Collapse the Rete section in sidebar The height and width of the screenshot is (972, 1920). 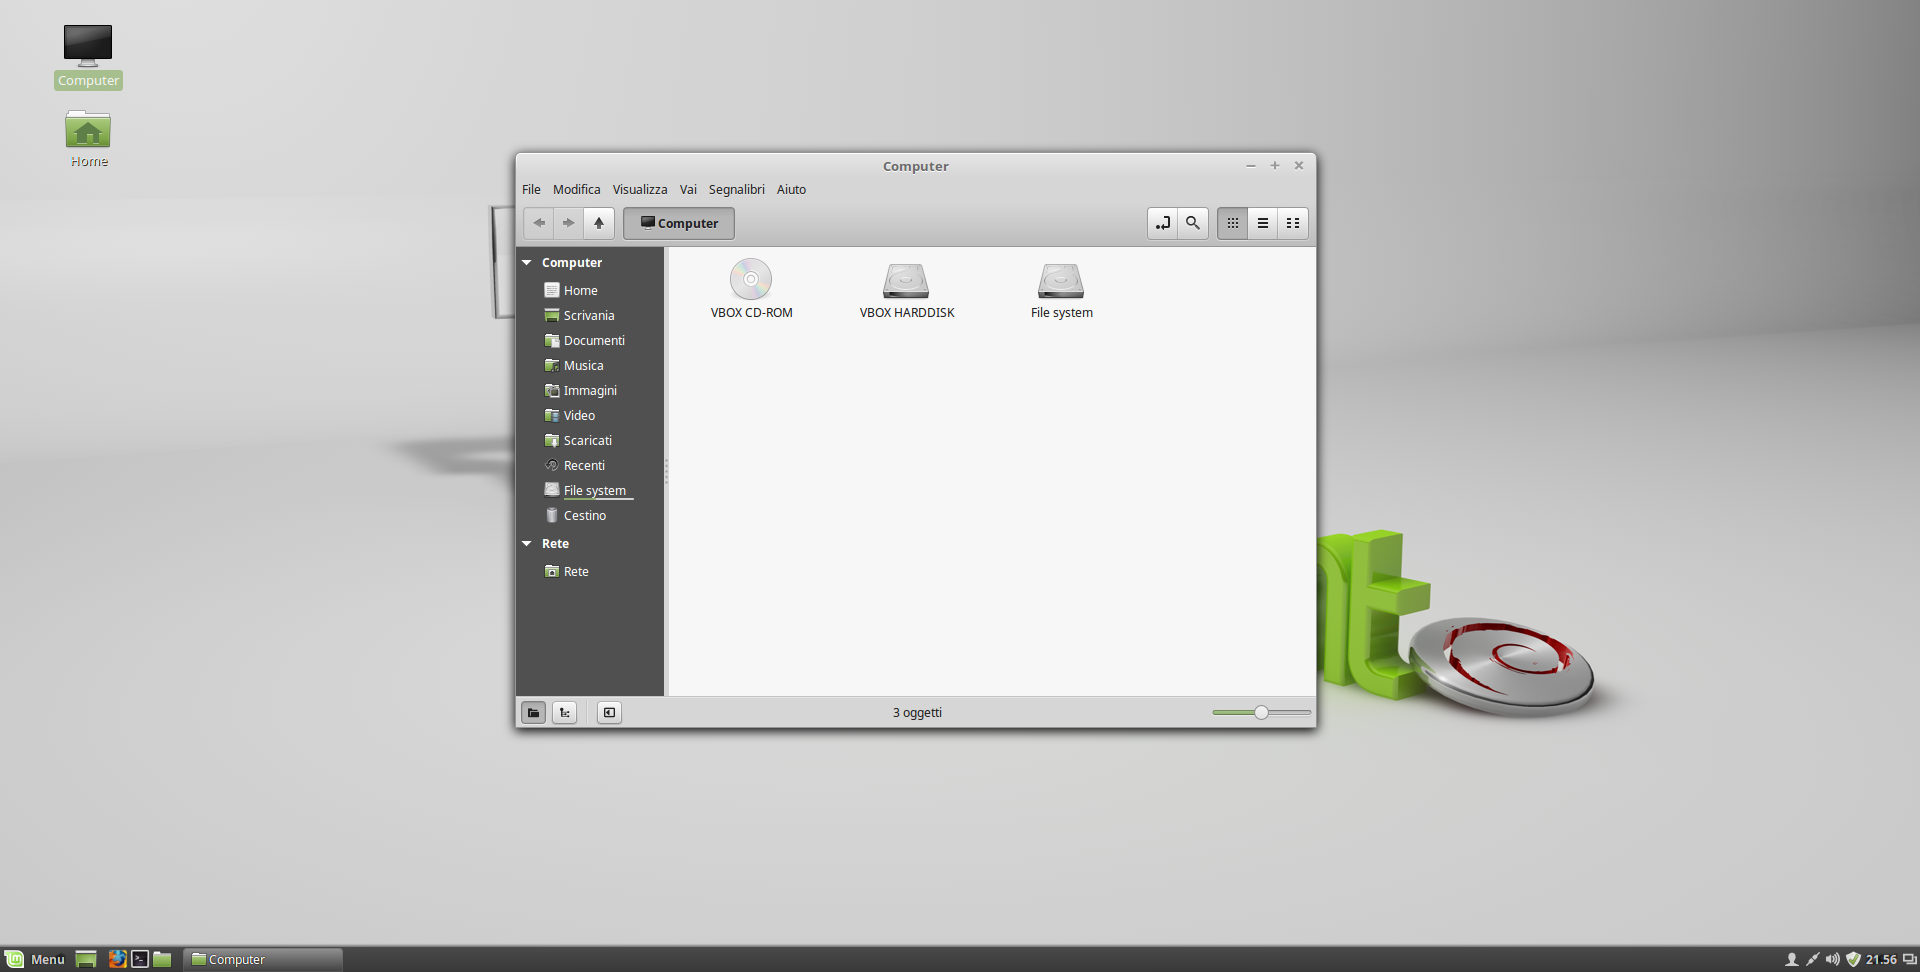(x=527, y=544)
